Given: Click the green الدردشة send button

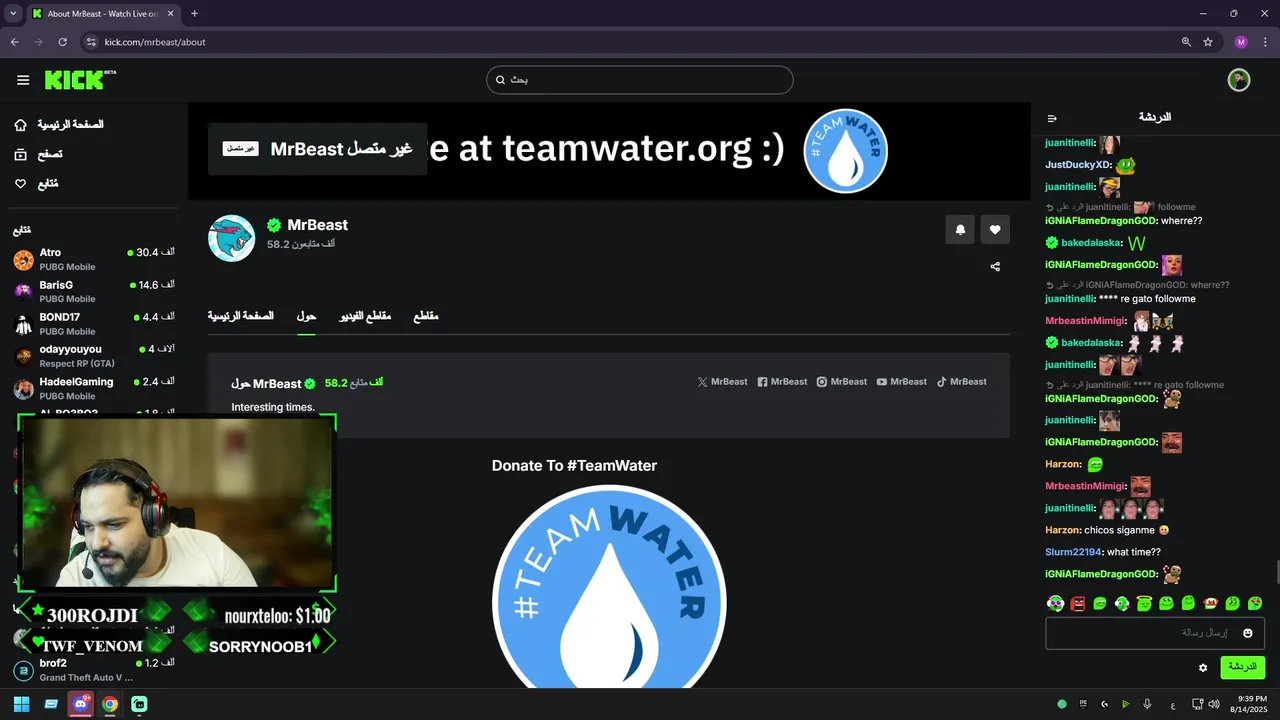Looking at the screenshot, I should [1242, 667].
